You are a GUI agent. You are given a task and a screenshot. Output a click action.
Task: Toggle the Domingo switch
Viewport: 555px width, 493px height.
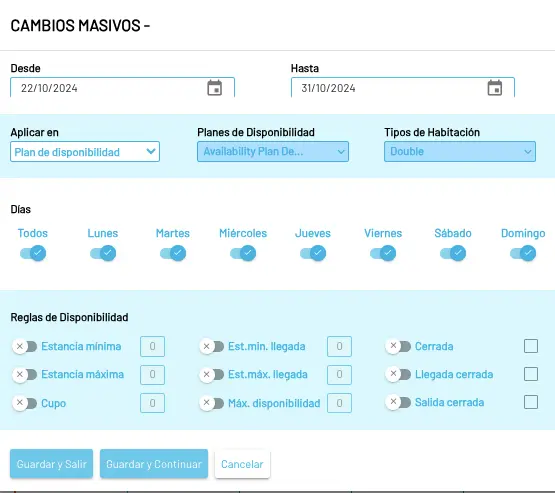click(x=523, y=253)
